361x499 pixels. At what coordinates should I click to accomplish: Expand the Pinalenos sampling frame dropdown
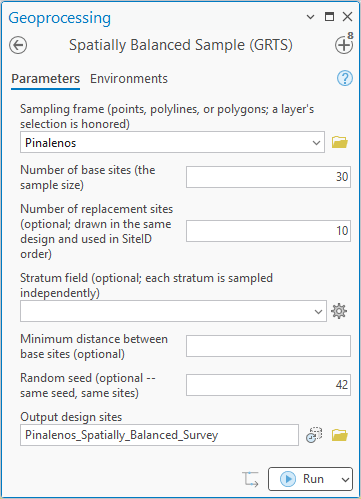(316, 143)
